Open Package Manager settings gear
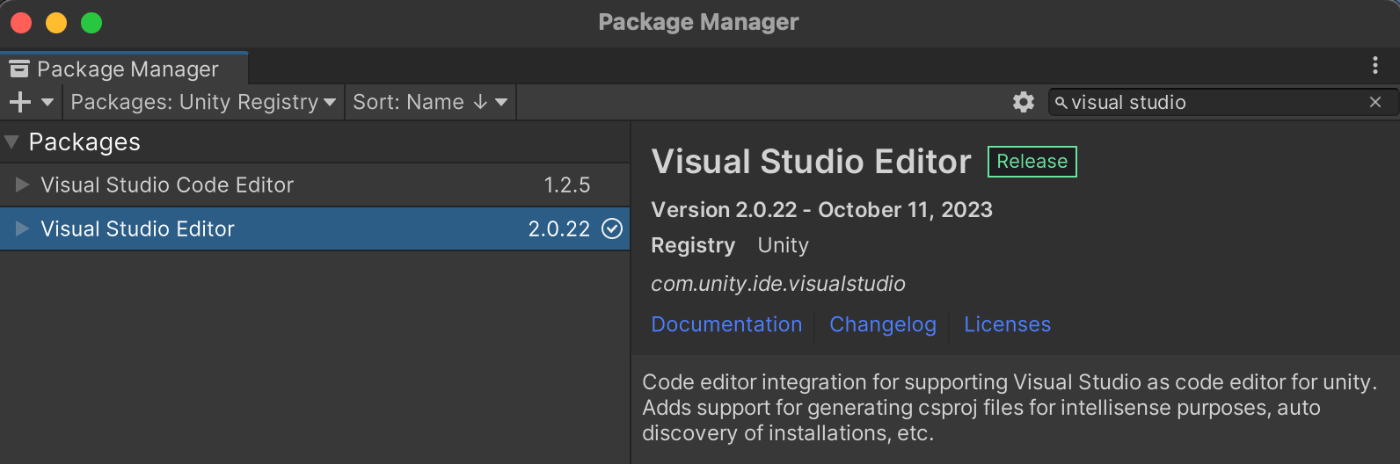The height and width of the screenshot is (464, 1400). (1022, 102)
